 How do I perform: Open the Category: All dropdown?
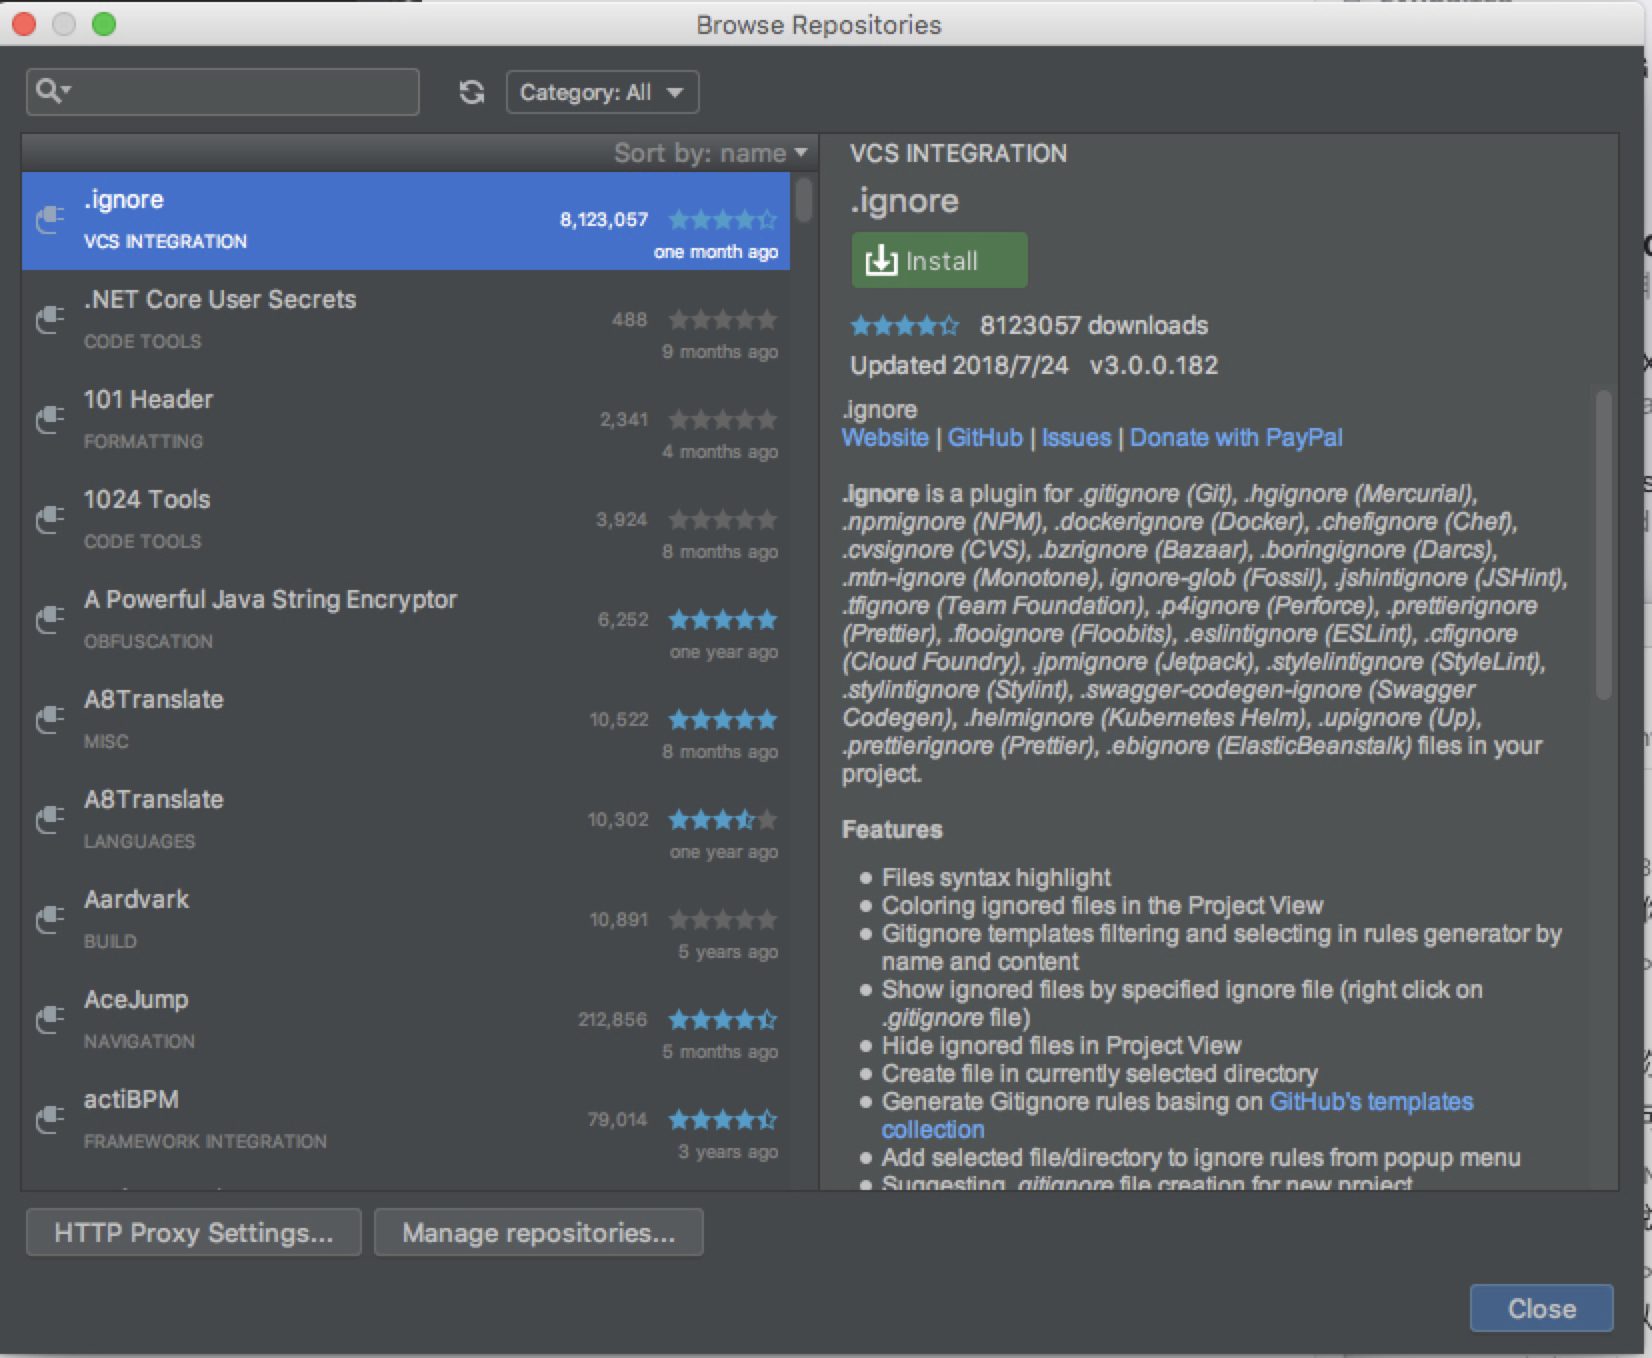(x=602, y=93)
